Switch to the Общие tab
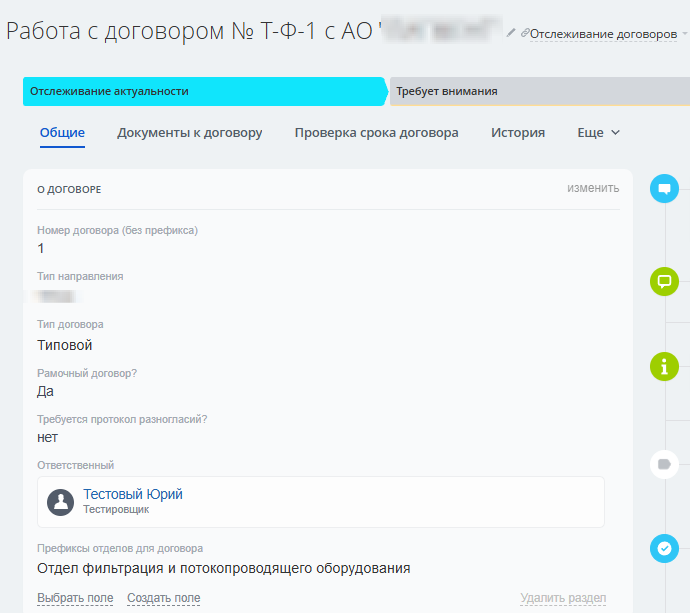Image resolution: width=690 pixels, height=613 pixels. point(62,132)
